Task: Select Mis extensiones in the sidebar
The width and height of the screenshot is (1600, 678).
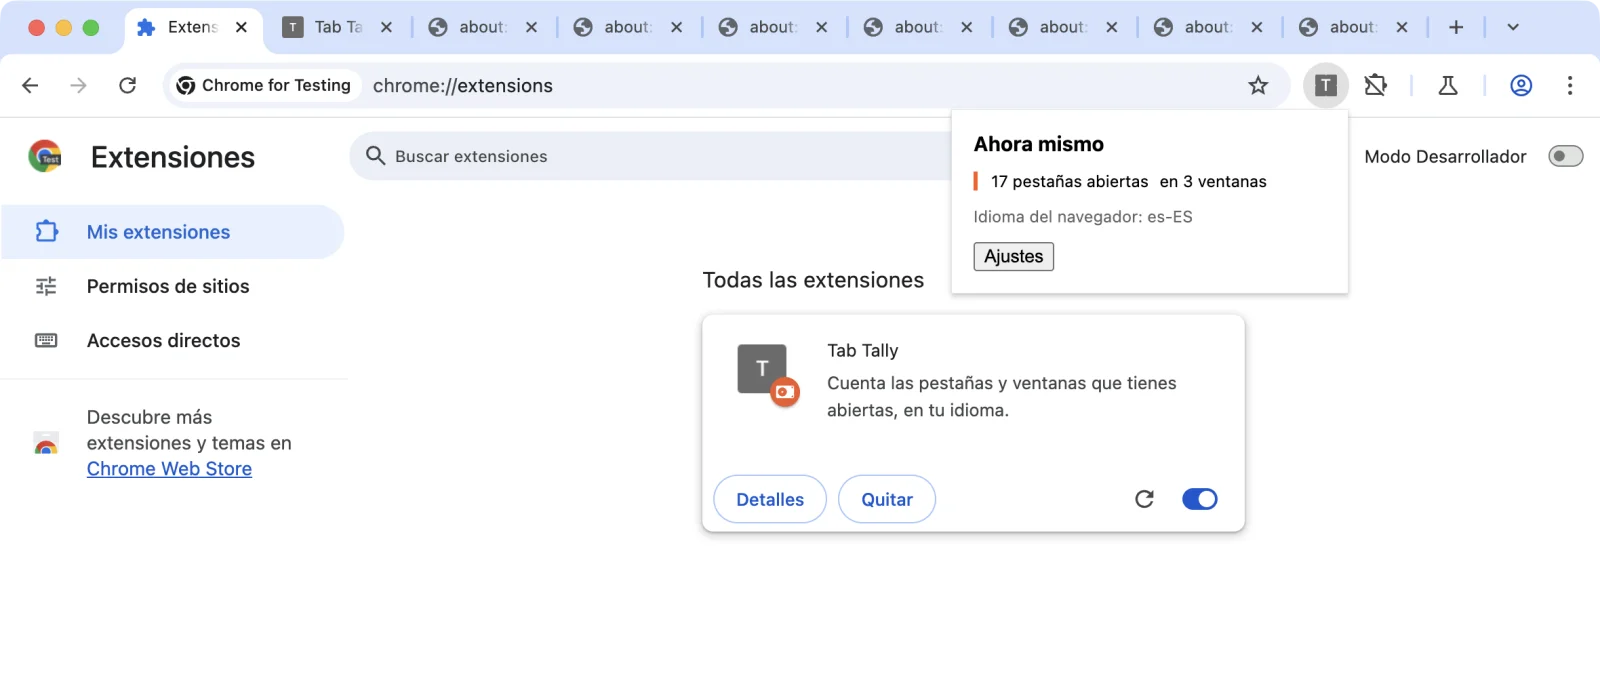Action: coord(172,232)
